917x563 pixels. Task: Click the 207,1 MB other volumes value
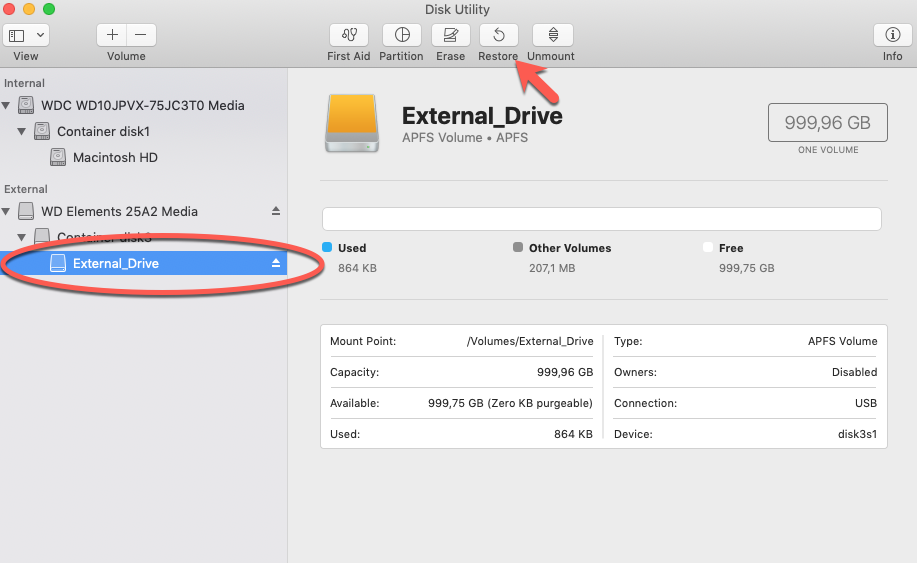tap(552, 268)
